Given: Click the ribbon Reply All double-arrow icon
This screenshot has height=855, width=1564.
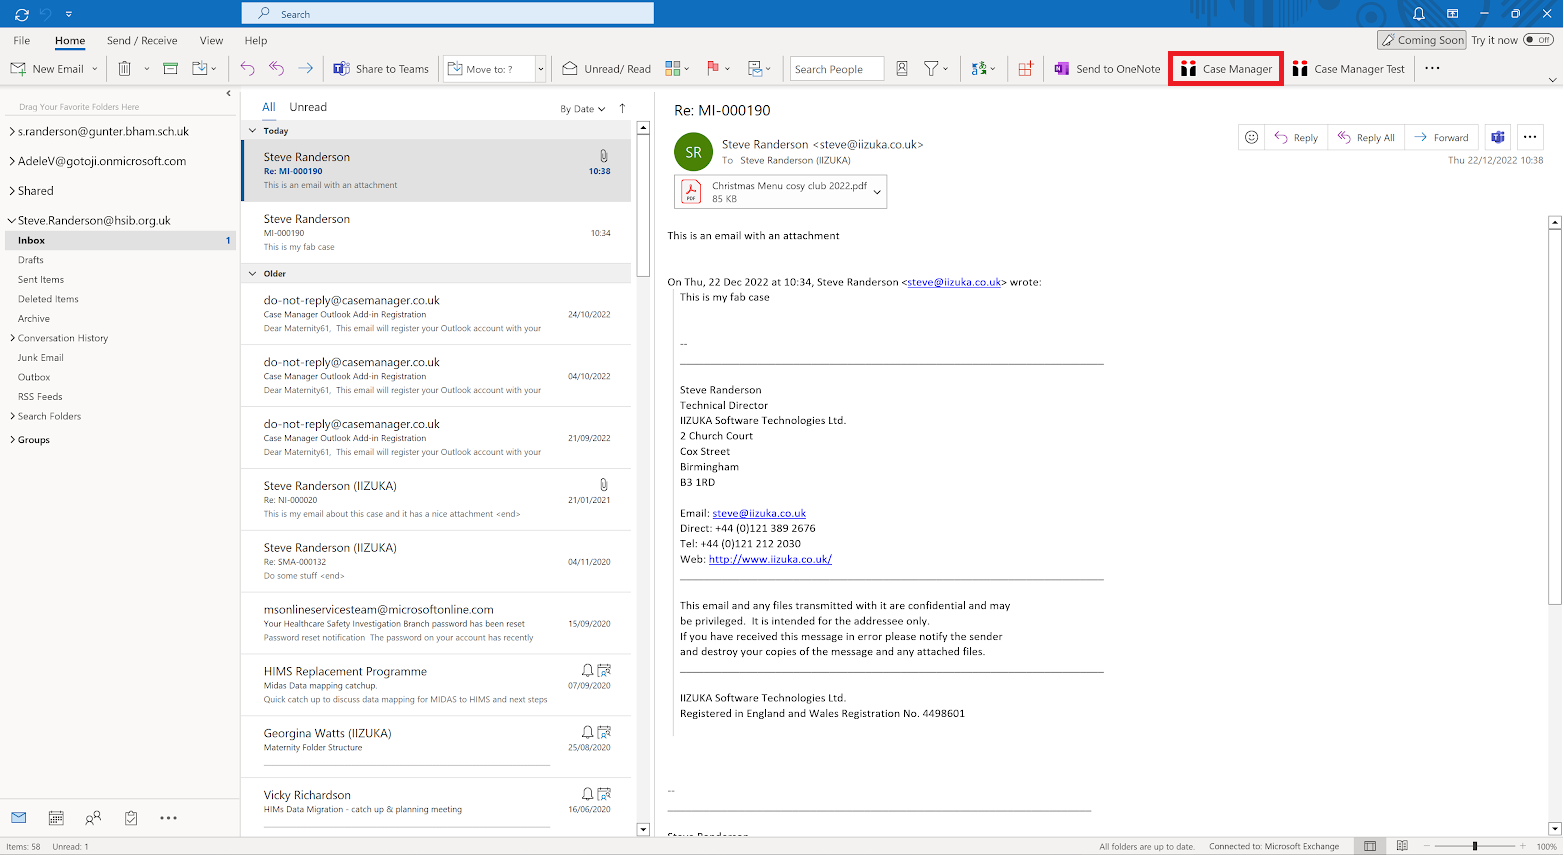Looking at the screenshot, I should coord(277,68).
